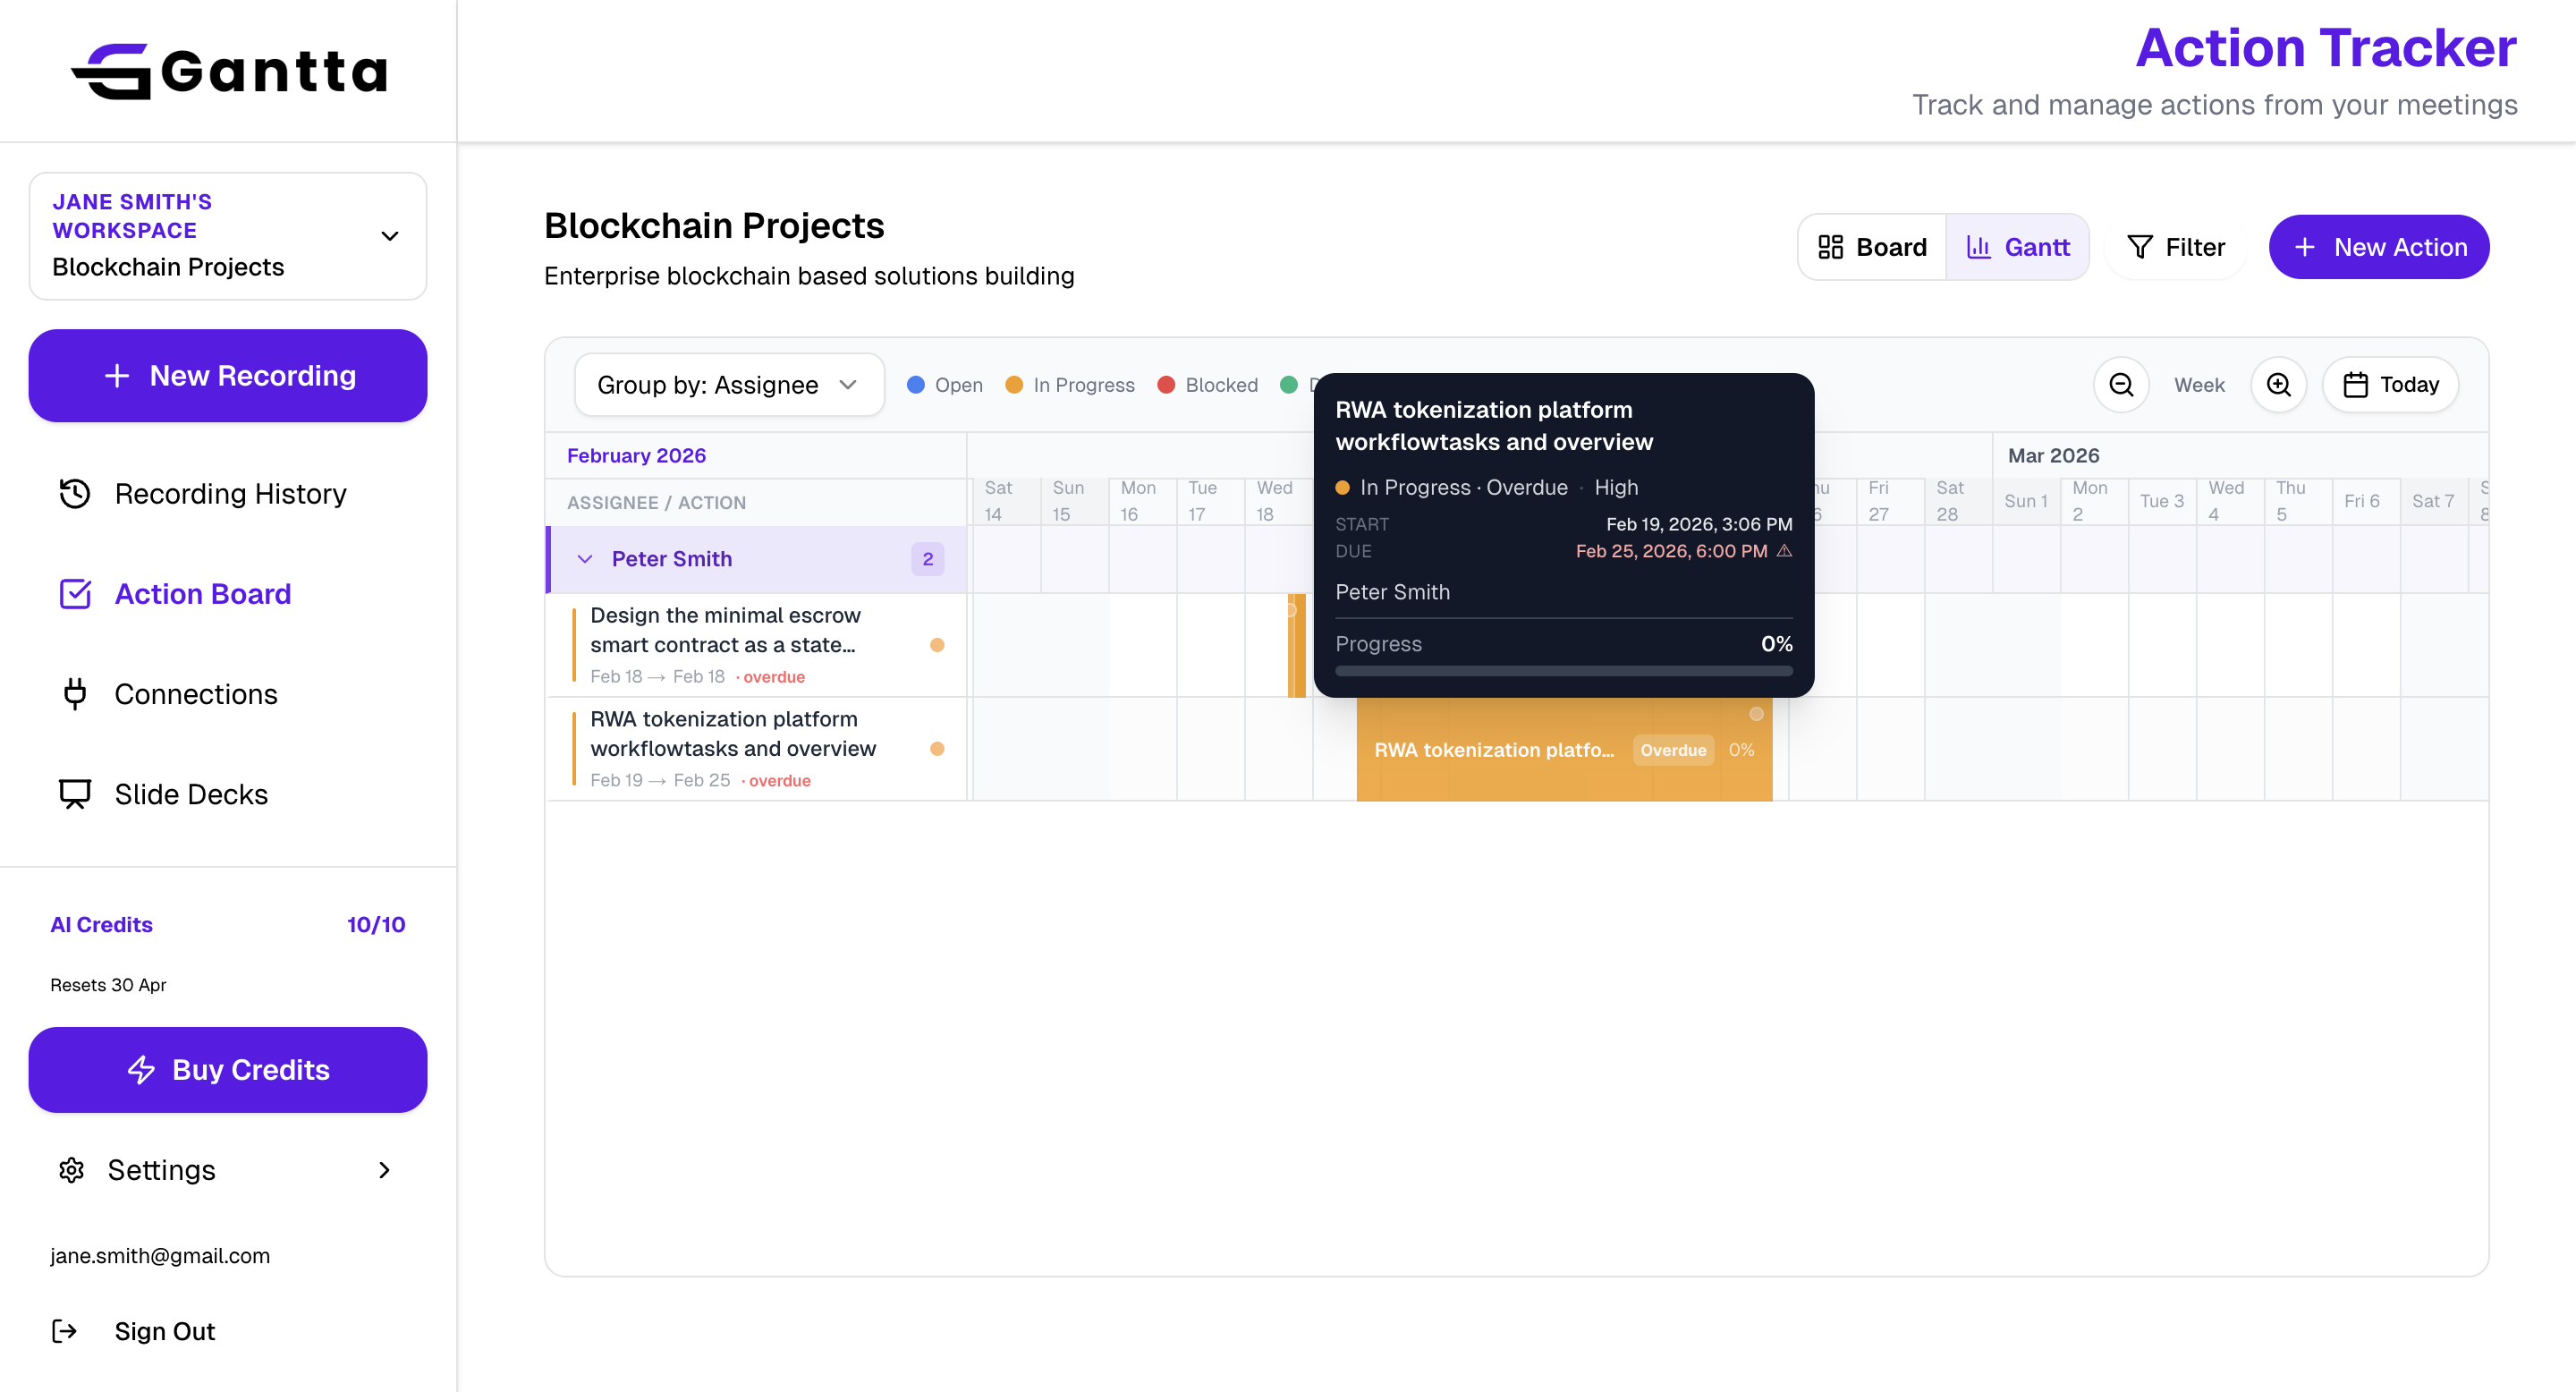This screenshot has width=2576, height=1392.
Task: Click the calendar icon on the Today button
Action: pos(2358,384)
